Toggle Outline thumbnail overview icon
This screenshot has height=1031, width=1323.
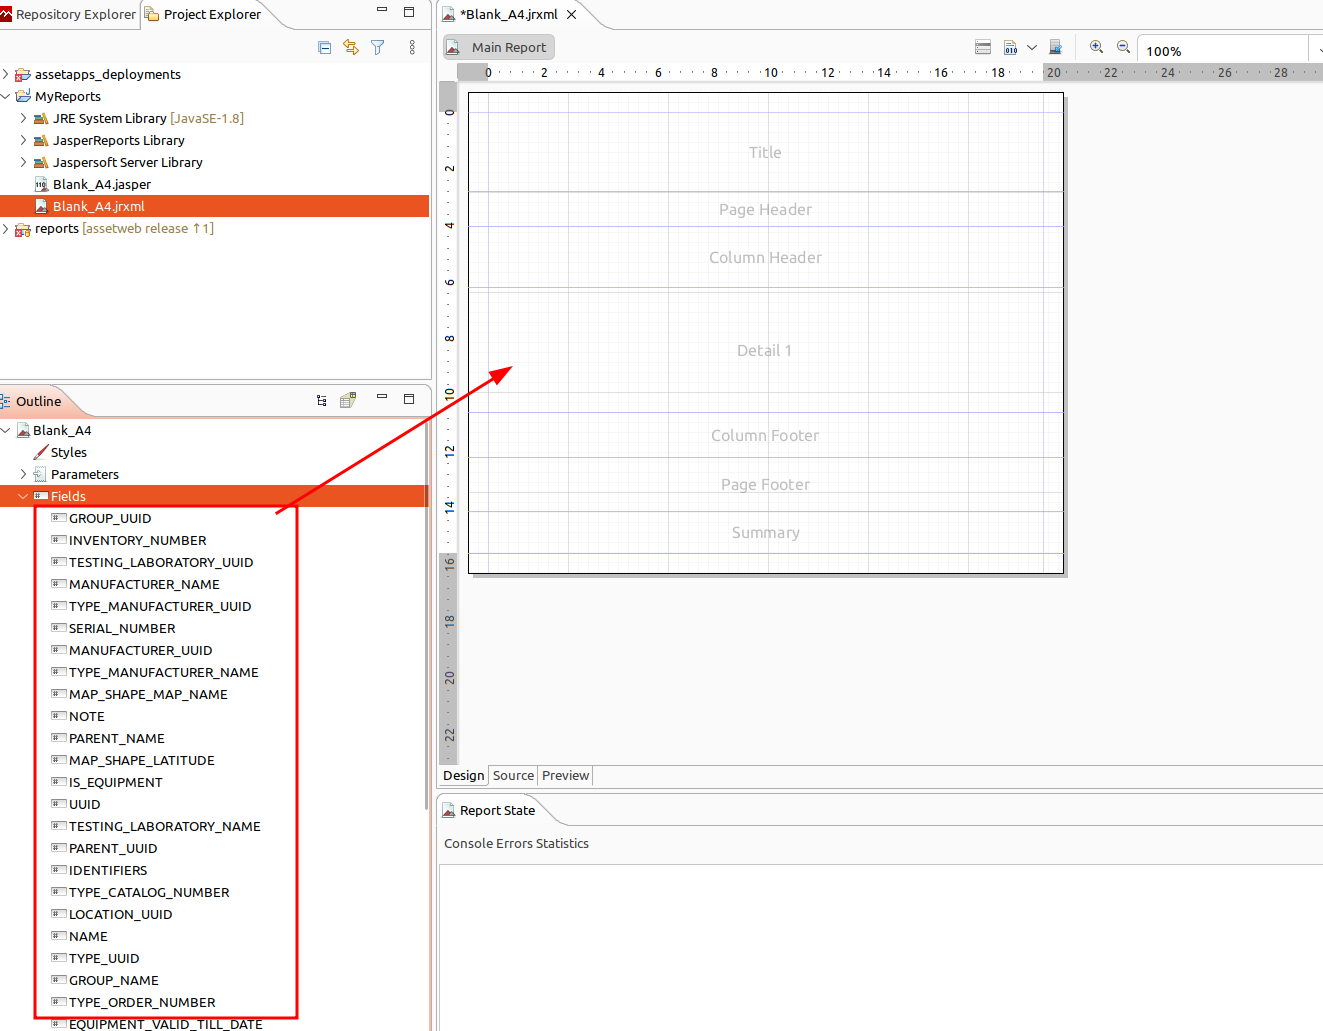(x=348, y=401)
